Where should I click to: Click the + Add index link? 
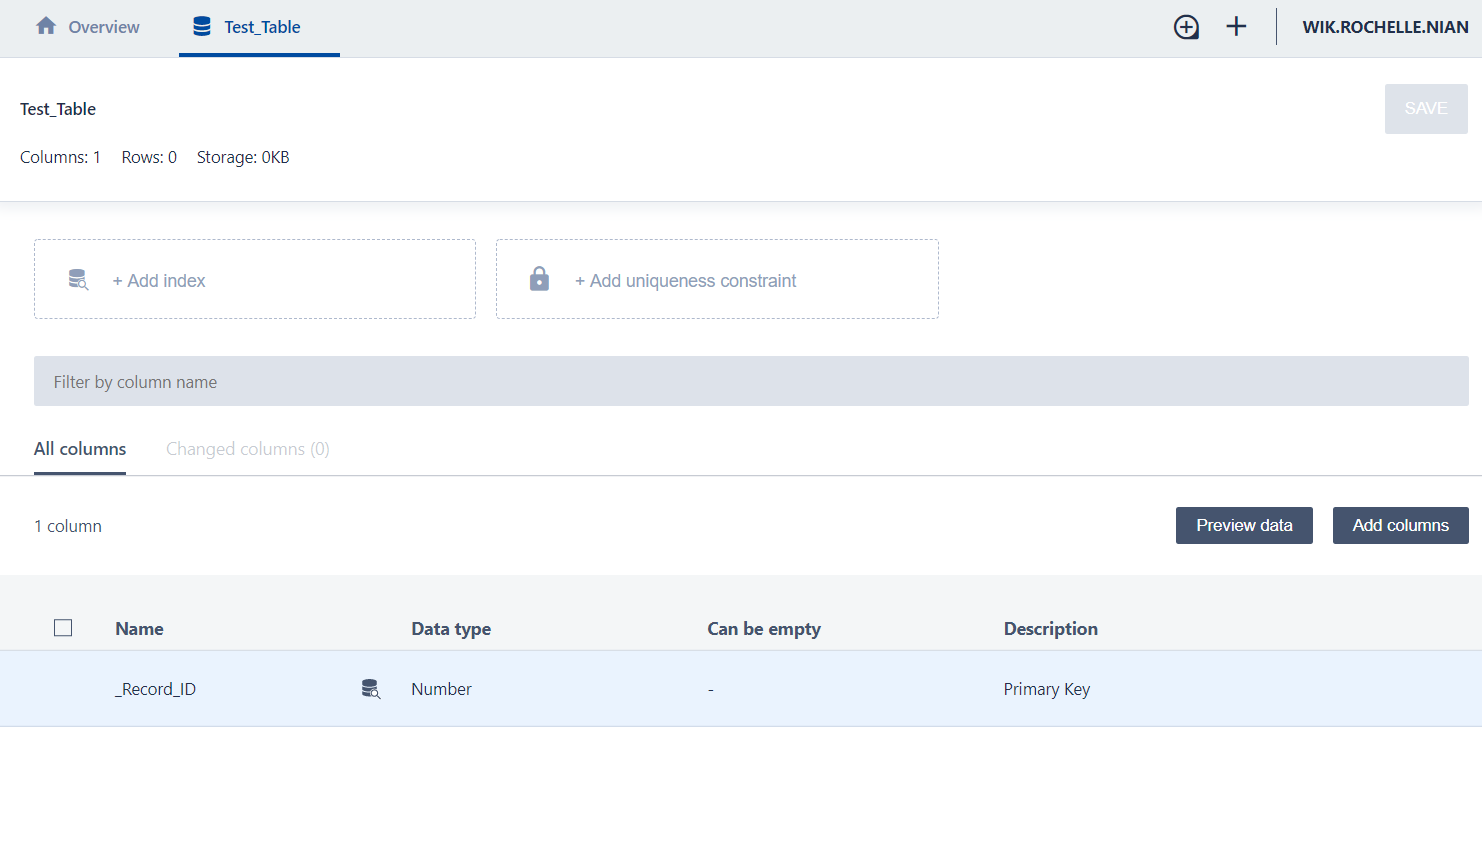159,281
